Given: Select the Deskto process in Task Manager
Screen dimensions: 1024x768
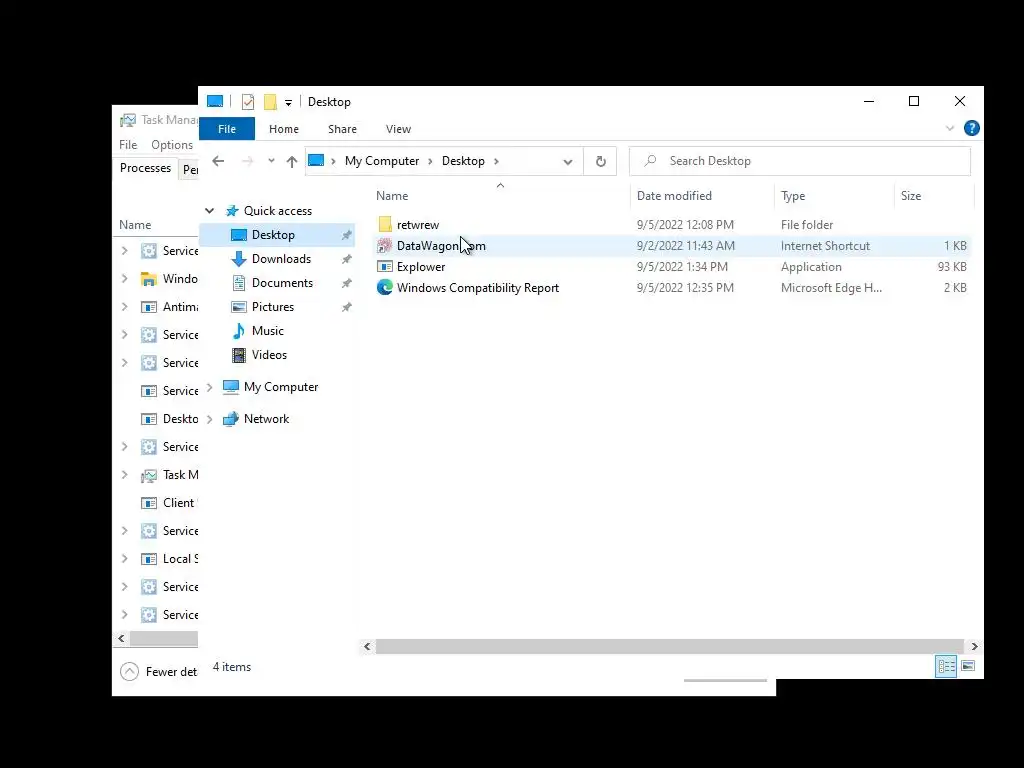Looking at the screenshot, I should point(169,419).
